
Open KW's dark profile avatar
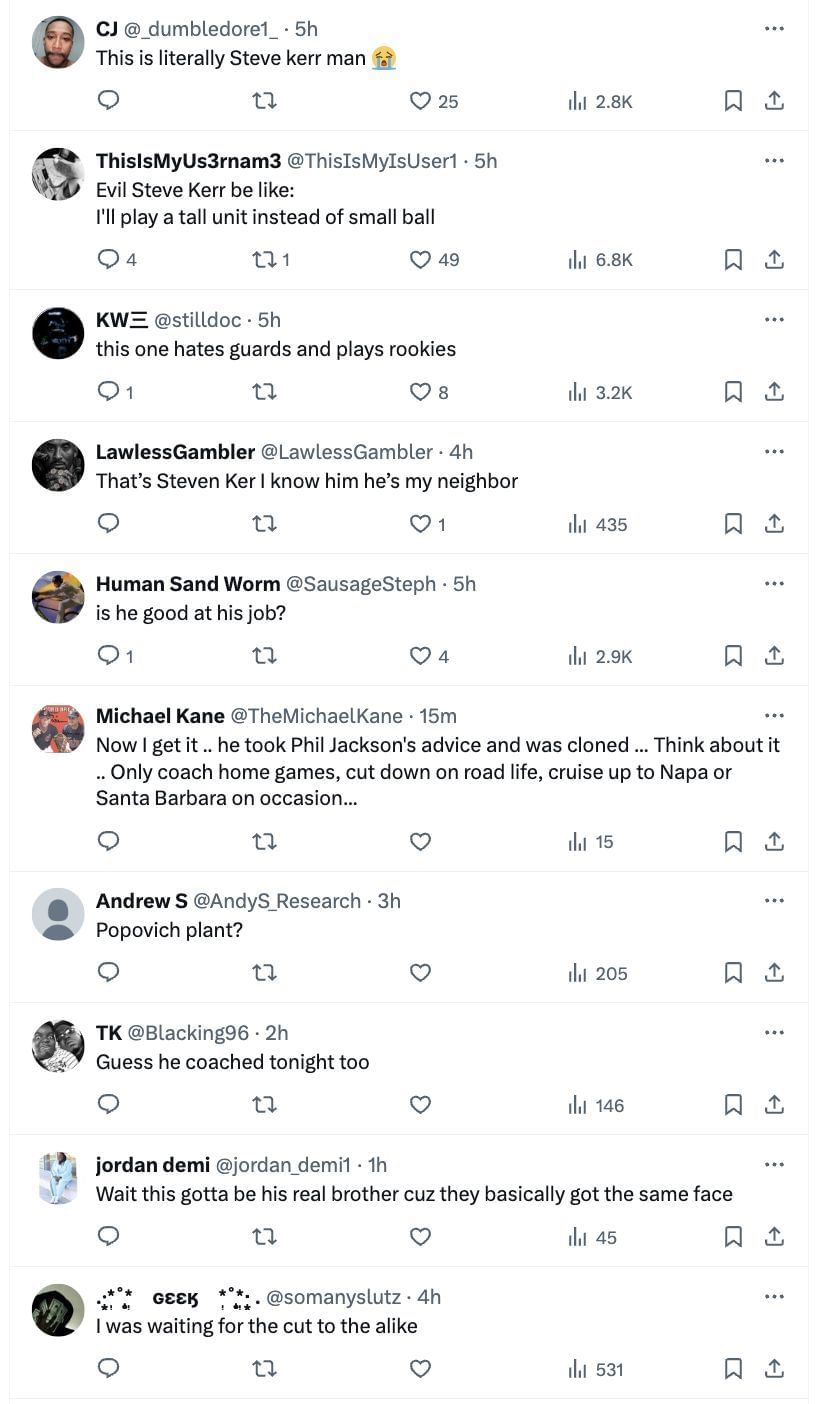click(58, 333)
